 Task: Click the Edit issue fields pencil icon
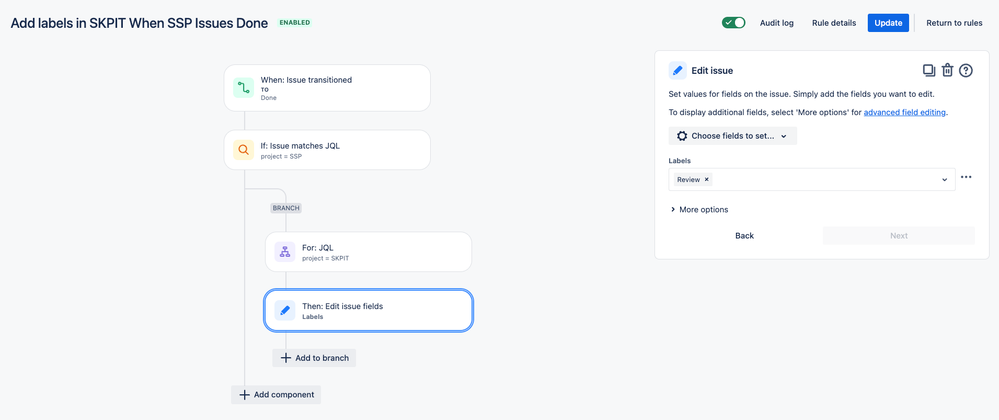(285, 311)
